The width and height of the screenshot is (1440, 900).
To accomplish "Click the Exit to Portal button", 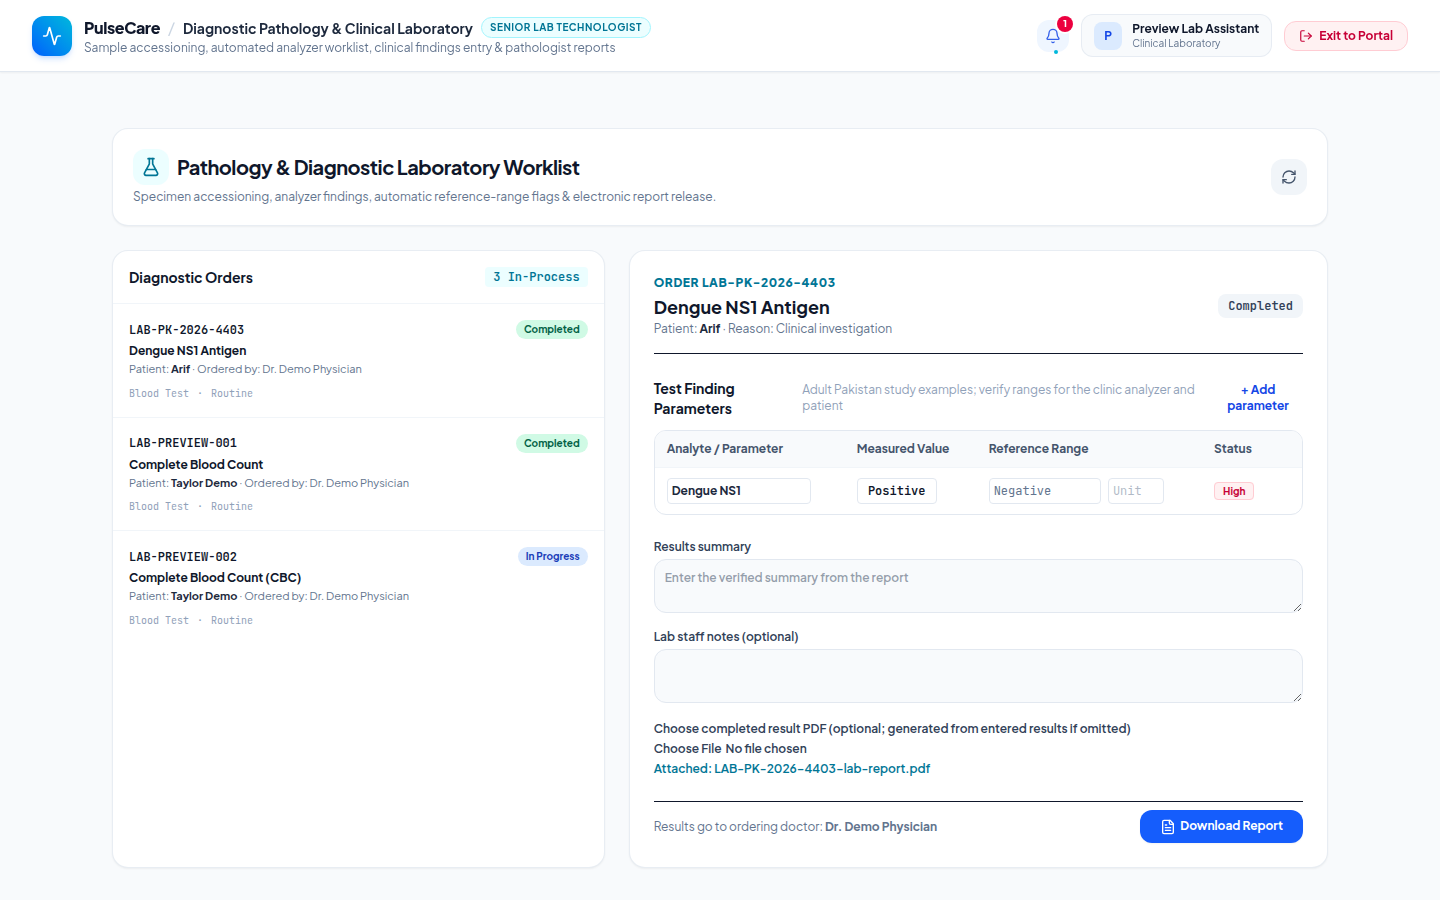I will click(x=1346, y=36).
